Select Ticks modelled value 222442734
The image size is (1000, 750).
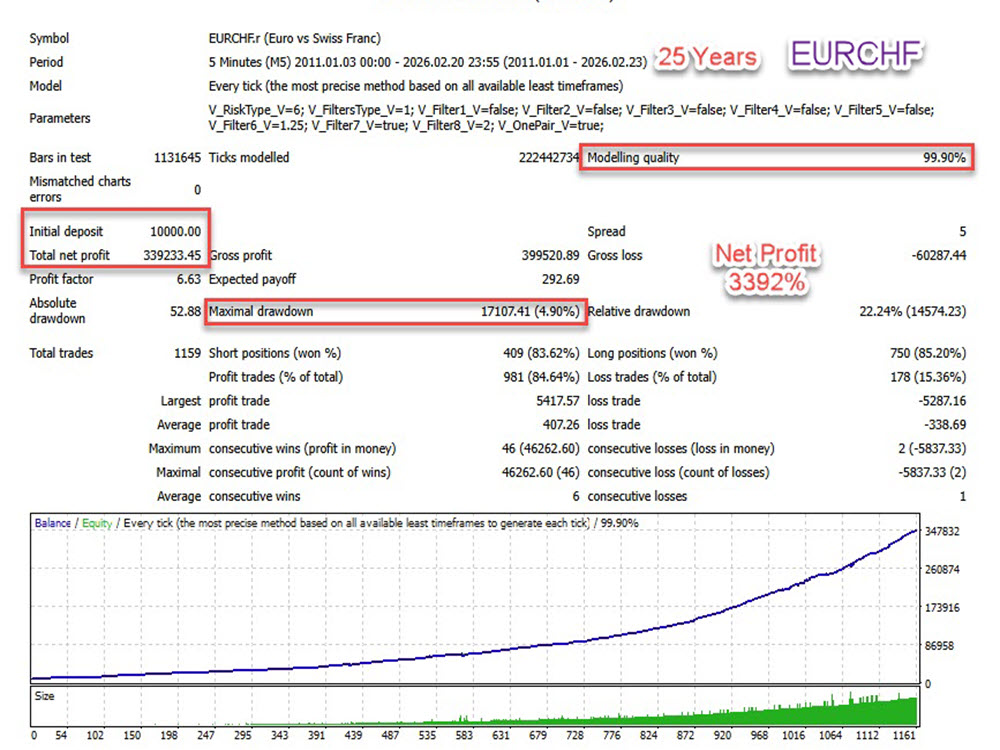point(548,158)
